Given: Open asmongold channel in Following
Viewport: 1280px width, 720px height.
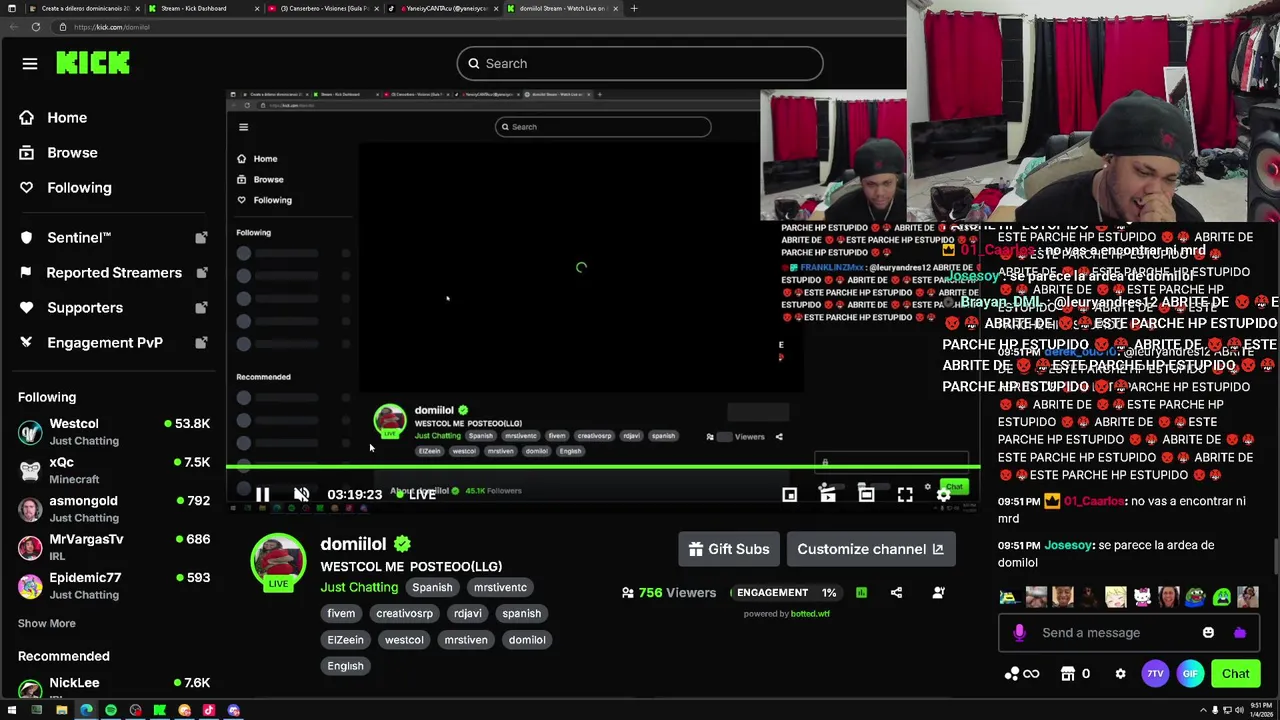Looking at the screenshot, I should [x=113, y=508].
